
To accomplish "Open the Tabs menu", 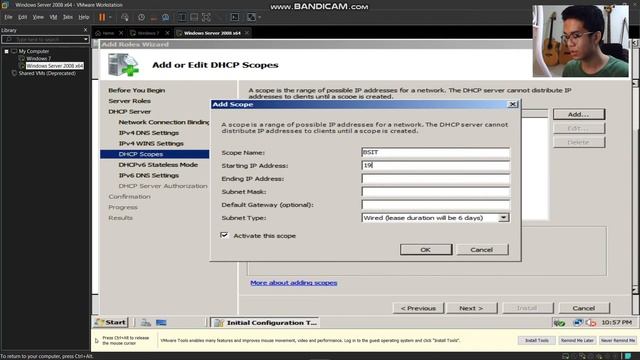I will (68, 17).
